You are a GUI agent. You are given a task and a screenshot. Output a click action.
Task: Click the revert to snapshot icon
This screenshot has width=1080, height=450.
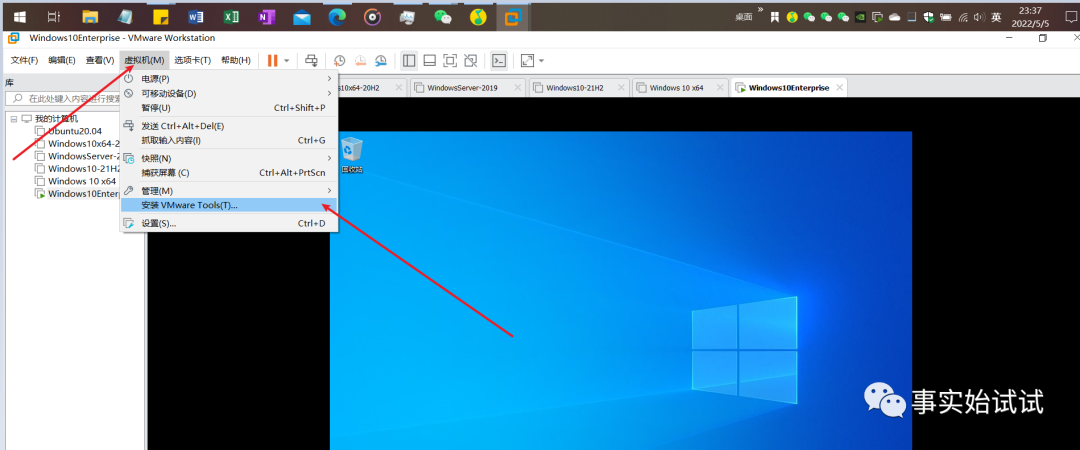(x=360, y=61)
